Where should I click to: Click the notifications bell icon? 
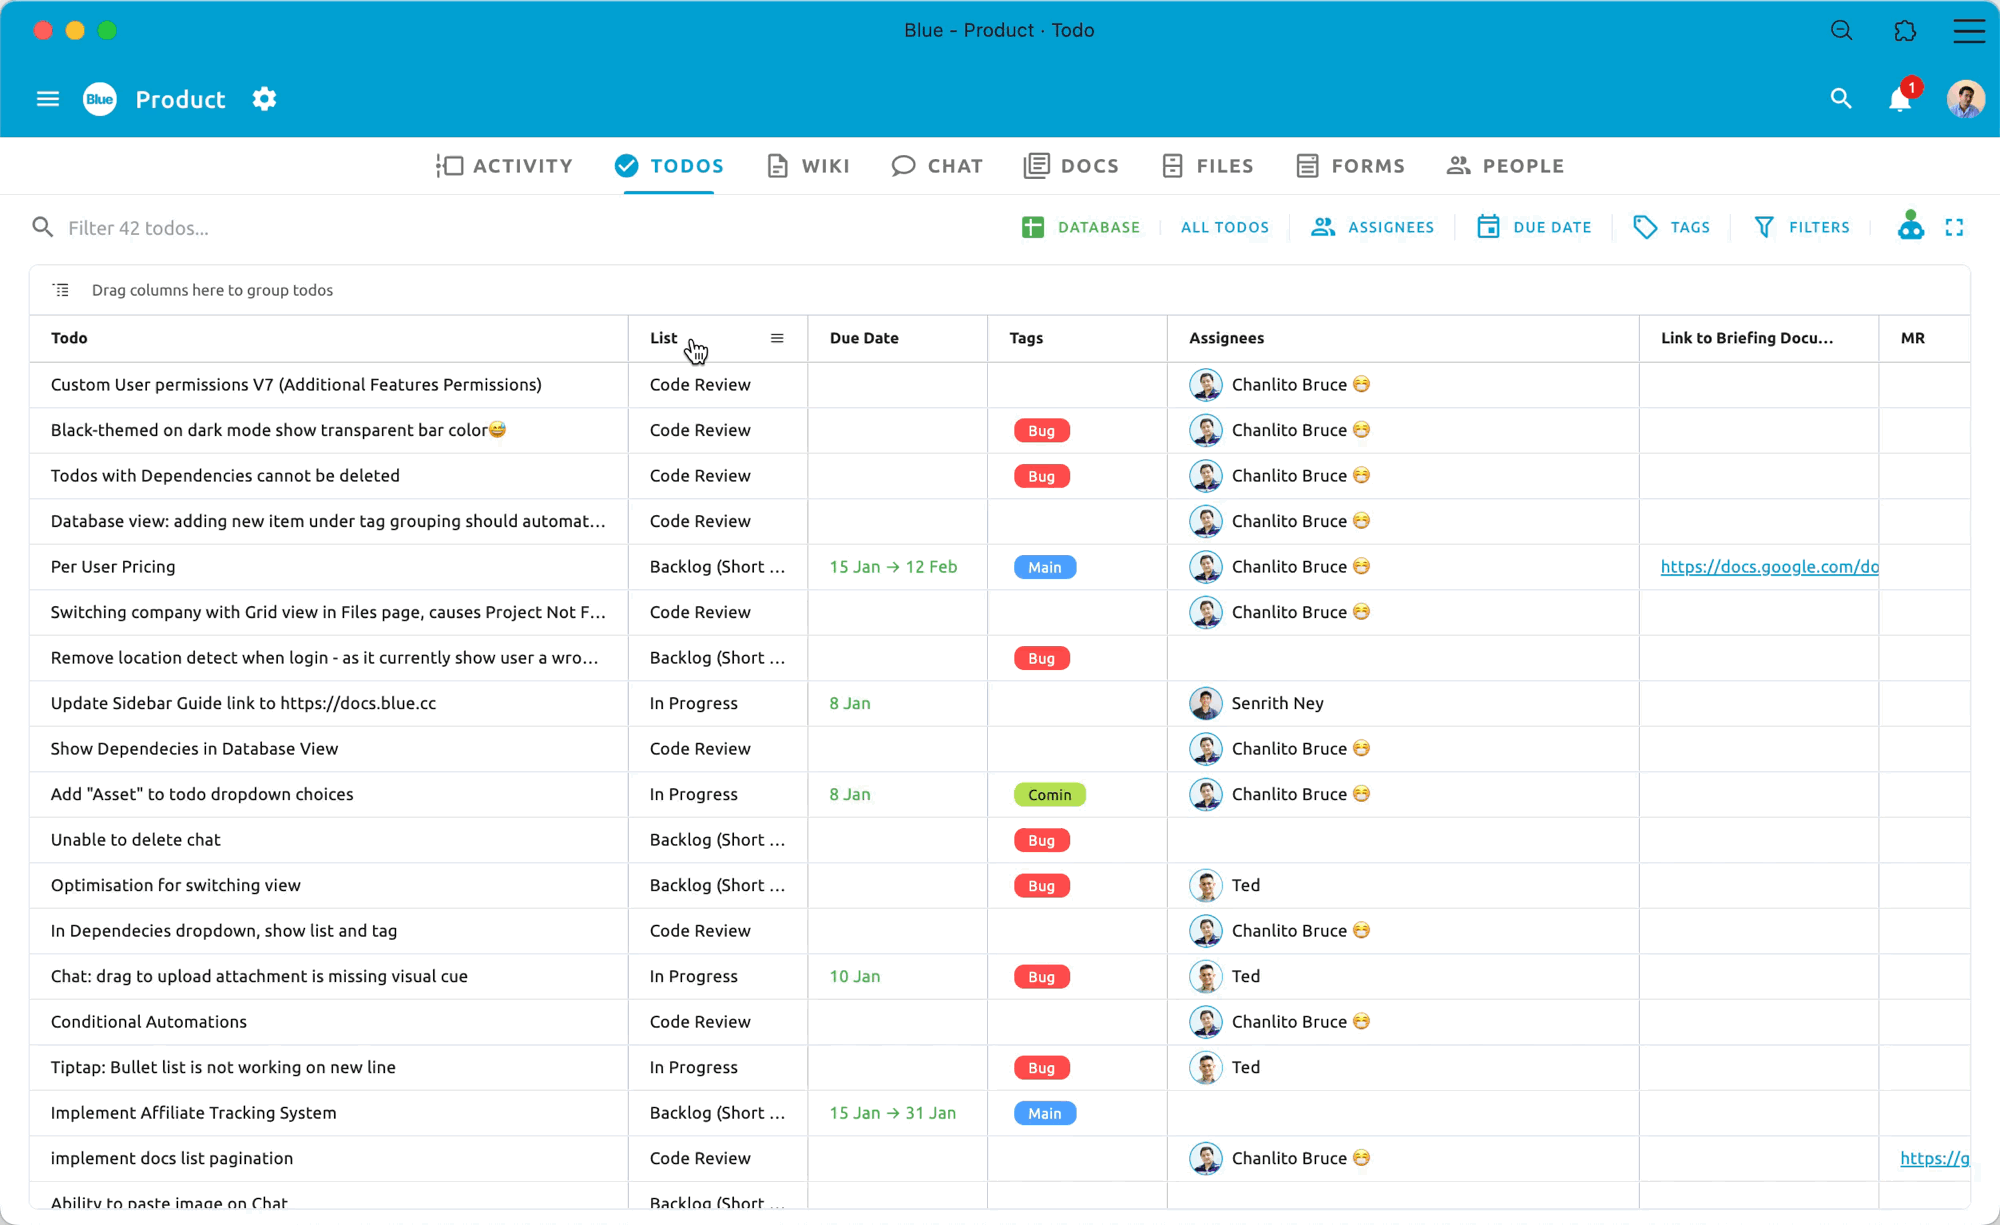click(1899, 99)
